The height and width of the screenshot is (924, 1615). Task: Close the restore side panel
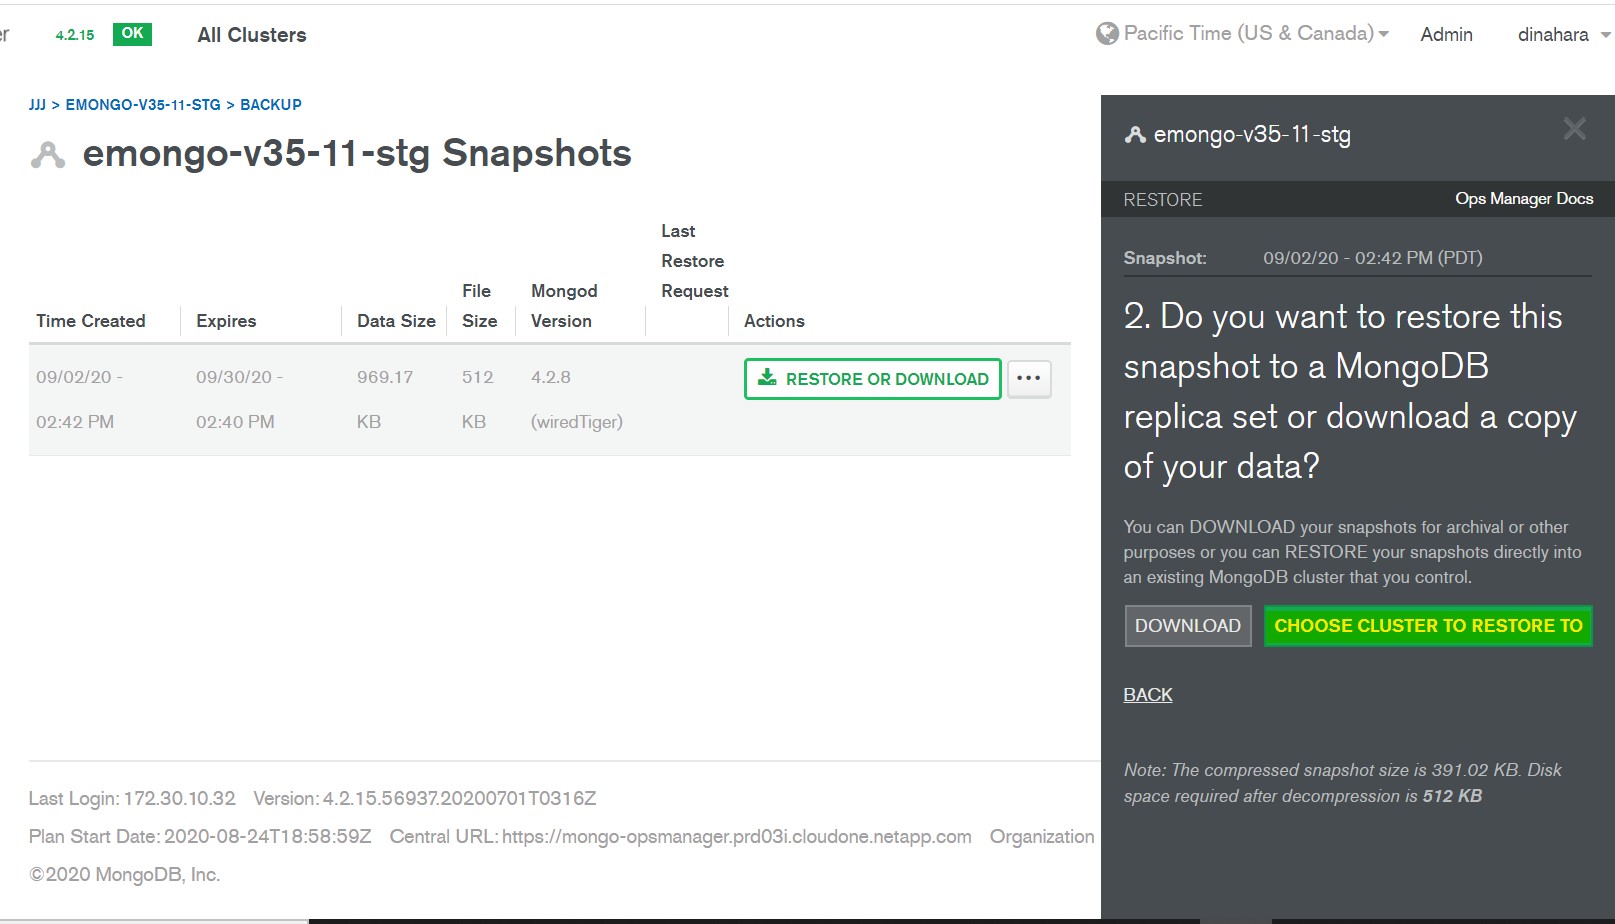click(x=1574, y=129)
